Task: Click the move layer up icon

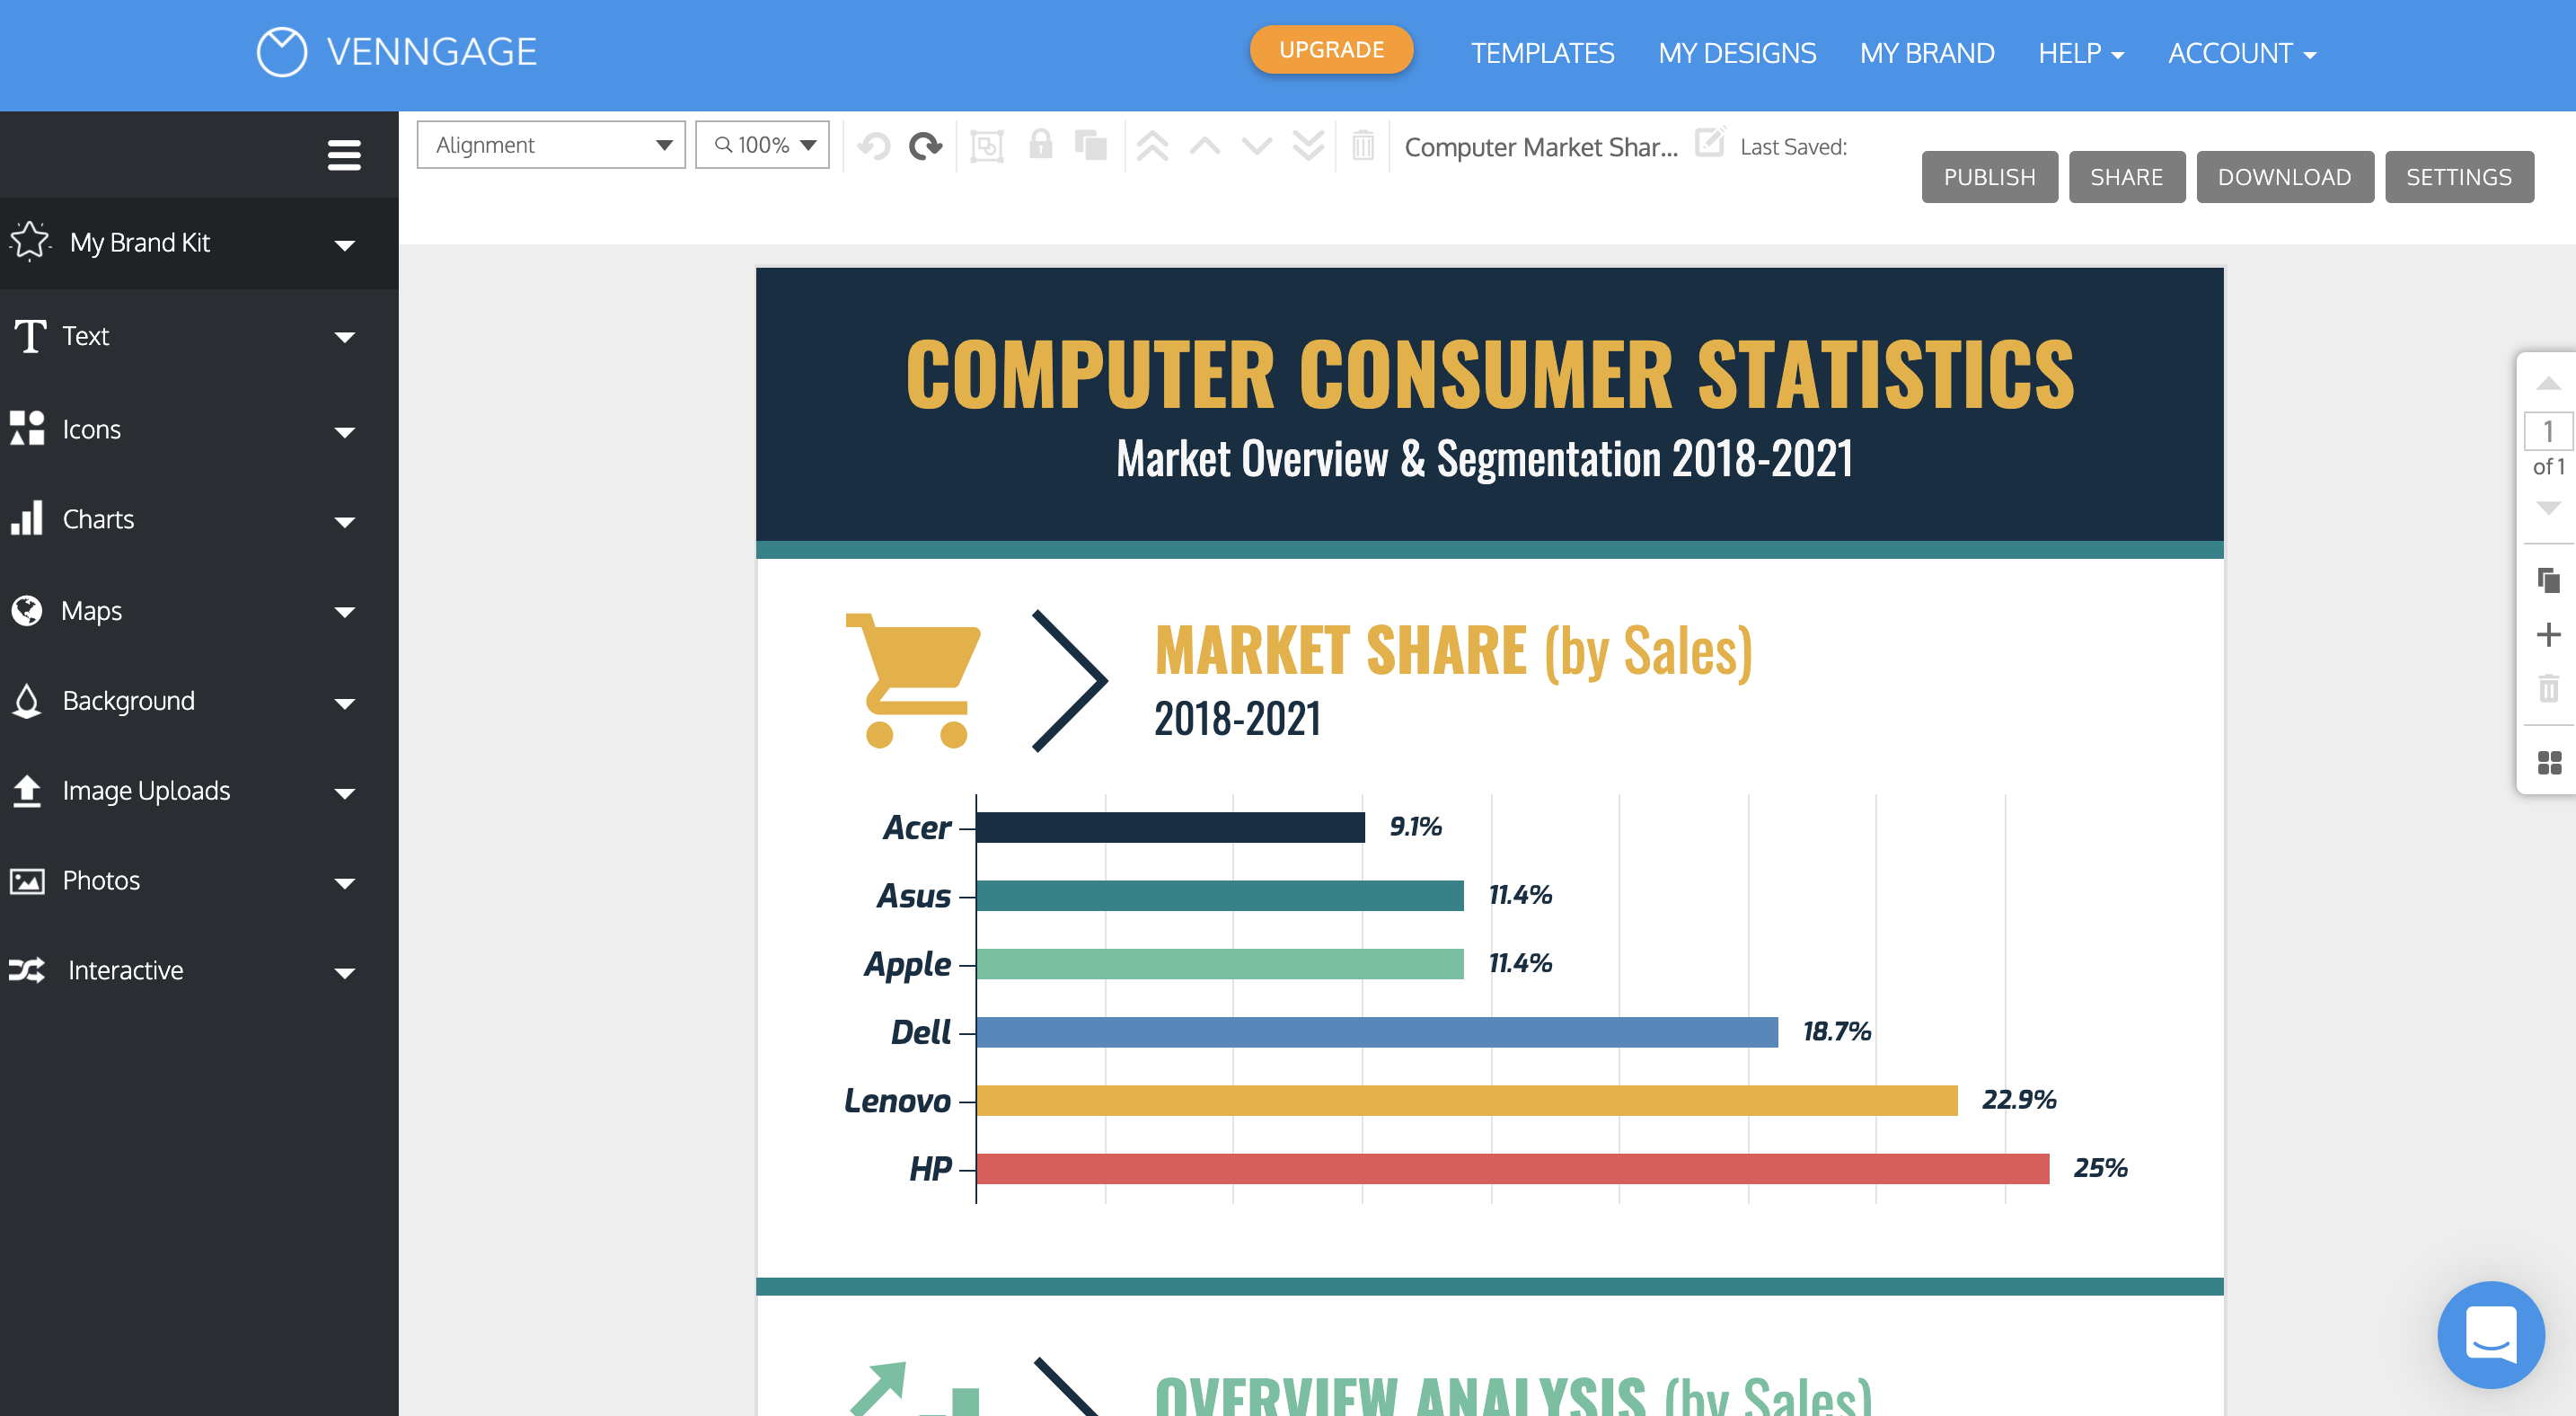Action: pyautogui.click(x=1208, y=146)
